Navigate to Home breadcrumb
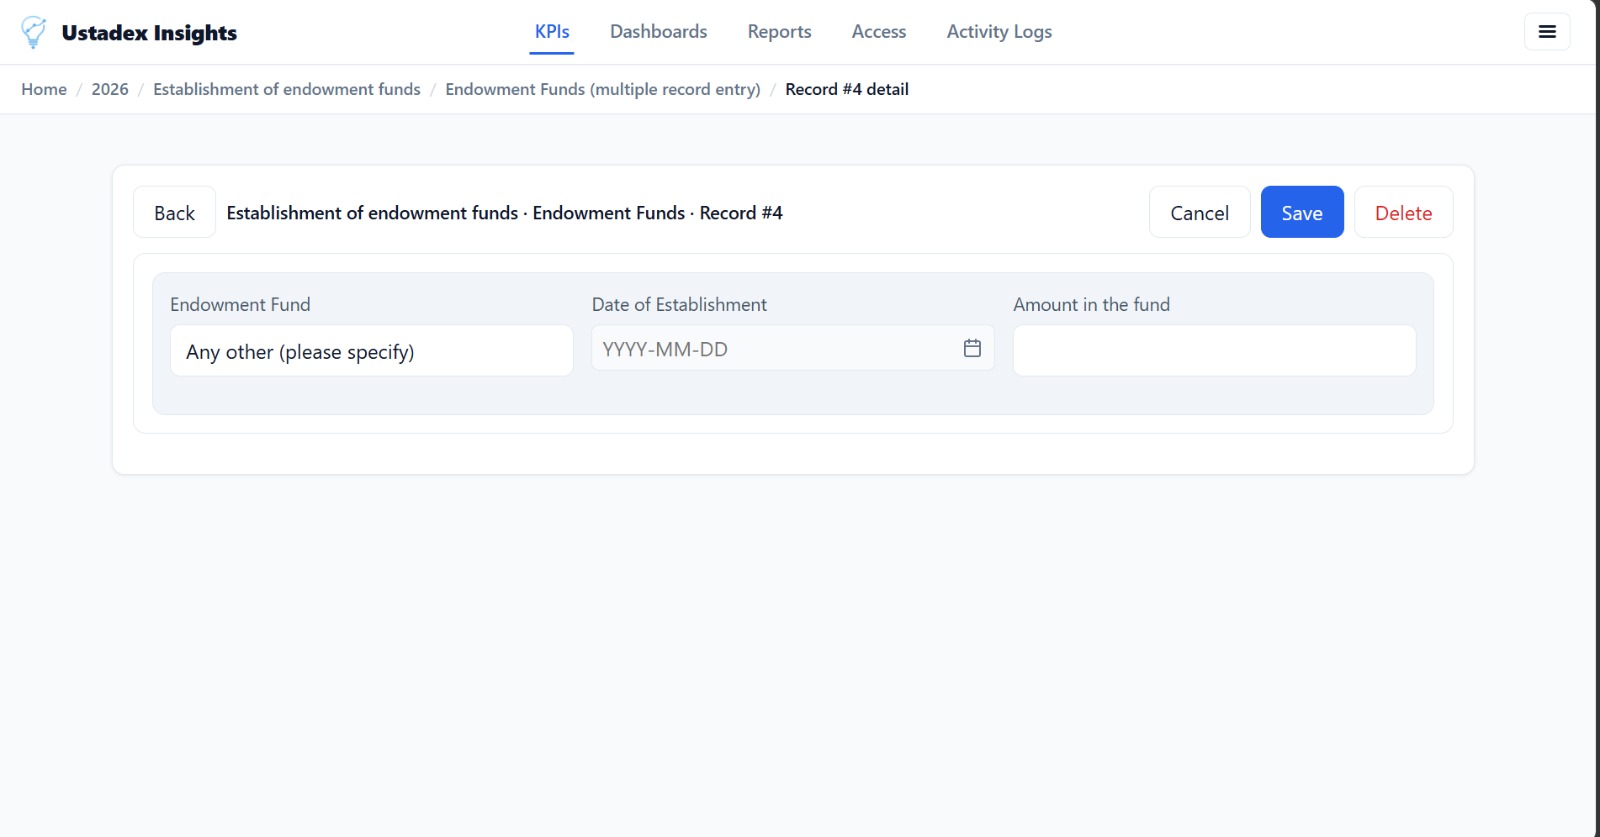Screen dimensions: 1600x837 point(44,89)
